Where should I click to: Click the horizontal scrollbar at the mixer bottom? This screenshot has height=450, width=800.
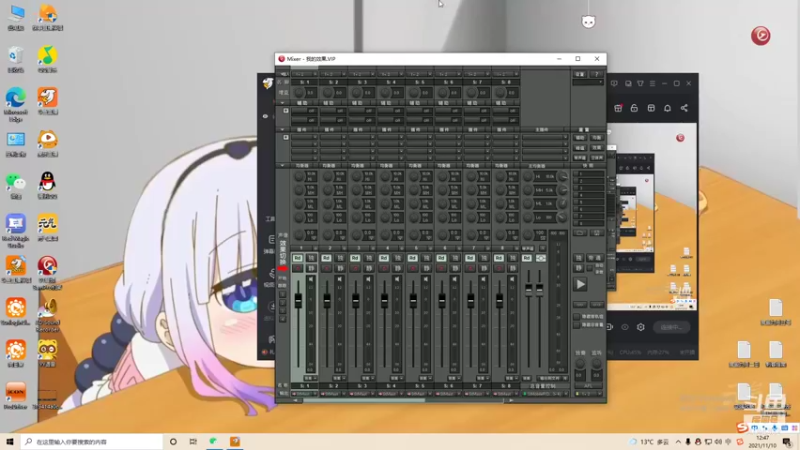click(403, 401)
